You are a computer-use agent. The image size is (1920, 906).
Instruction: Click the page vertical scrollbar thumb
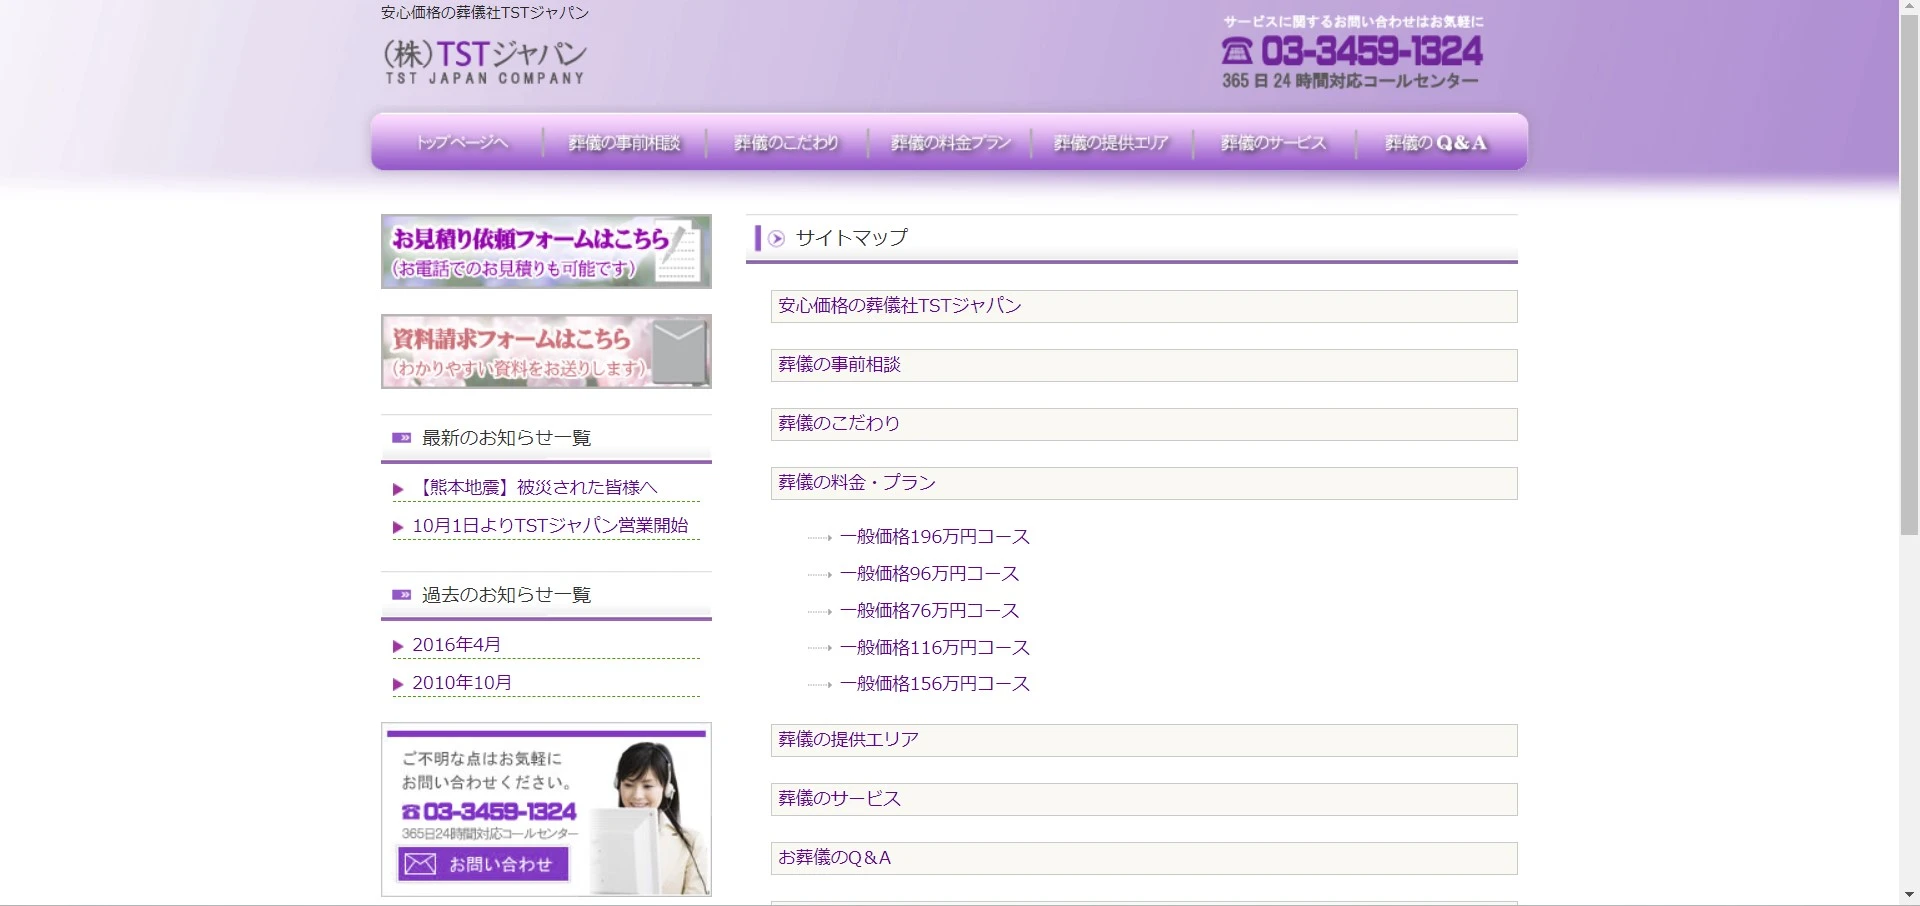click(x=1909, y=270)
